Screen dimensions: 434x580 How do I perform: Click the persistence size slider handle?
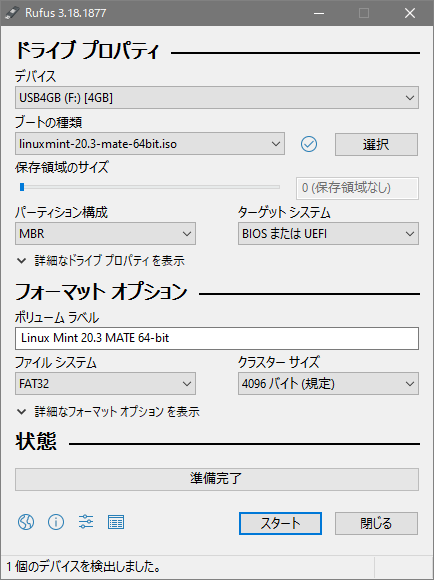pos(22,187)
